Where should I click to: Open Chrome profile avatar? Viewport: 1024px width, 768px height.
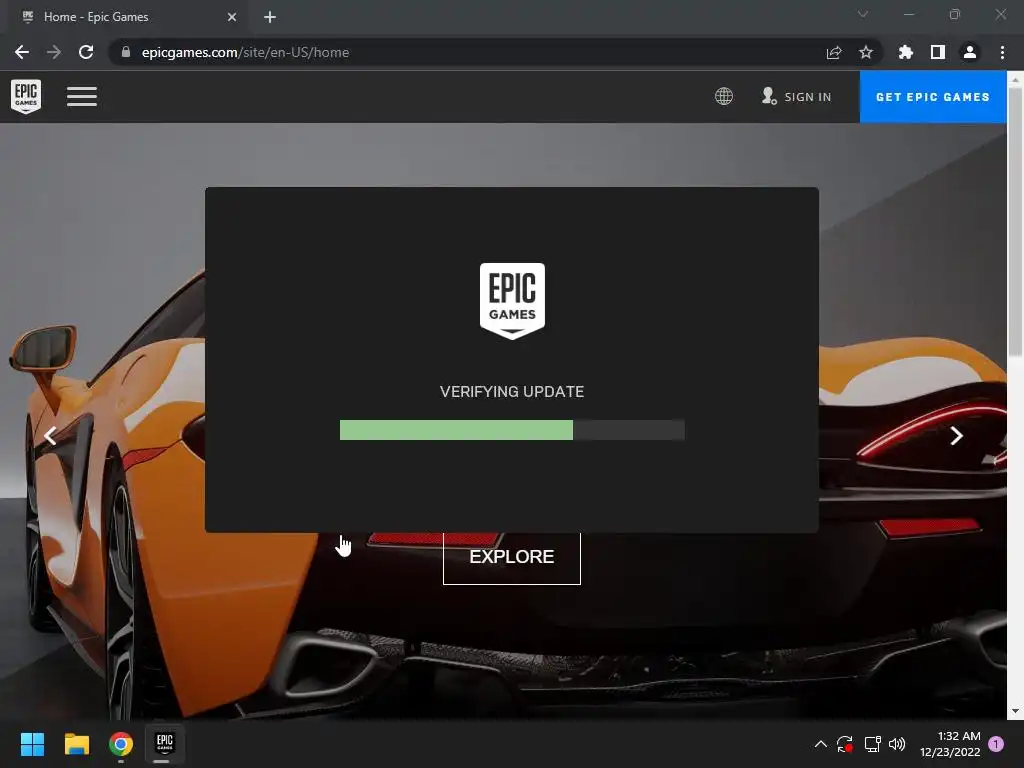coord(970,52)
